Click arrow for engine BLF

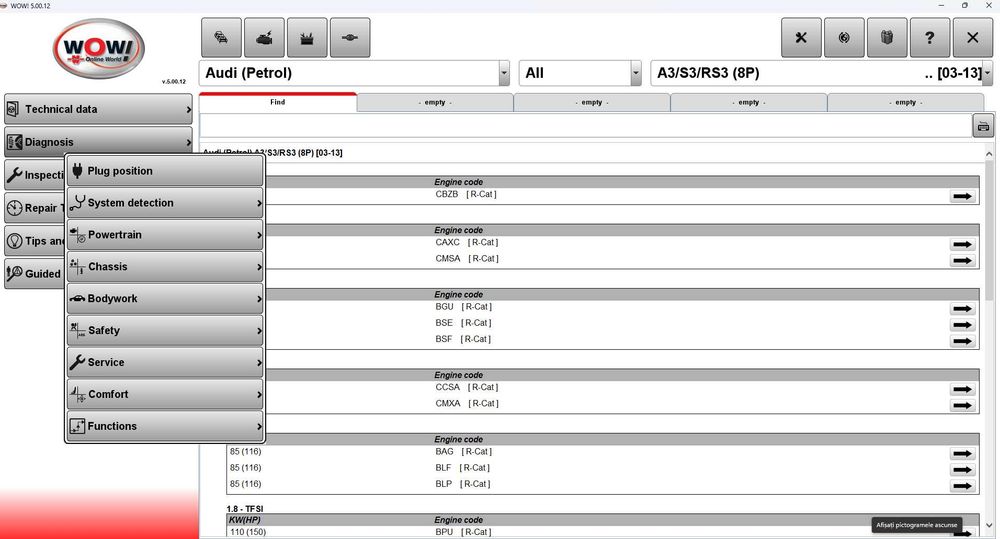click(x=962, y=469)
